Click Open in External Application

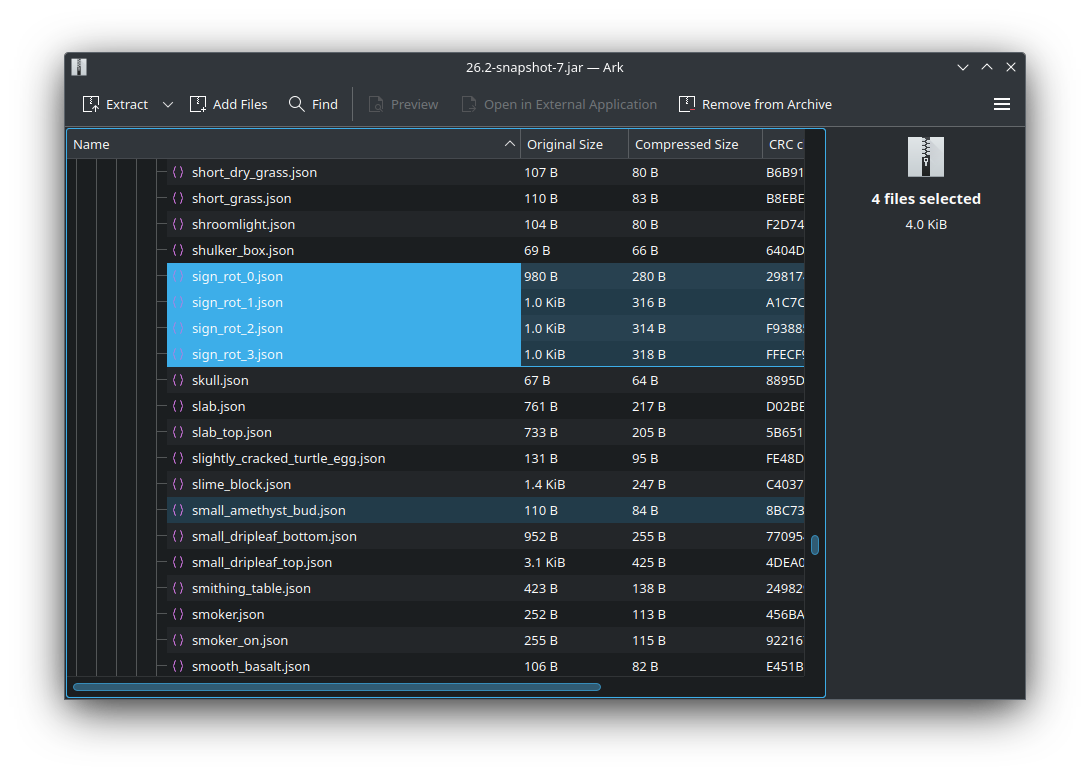coord(560,104)
